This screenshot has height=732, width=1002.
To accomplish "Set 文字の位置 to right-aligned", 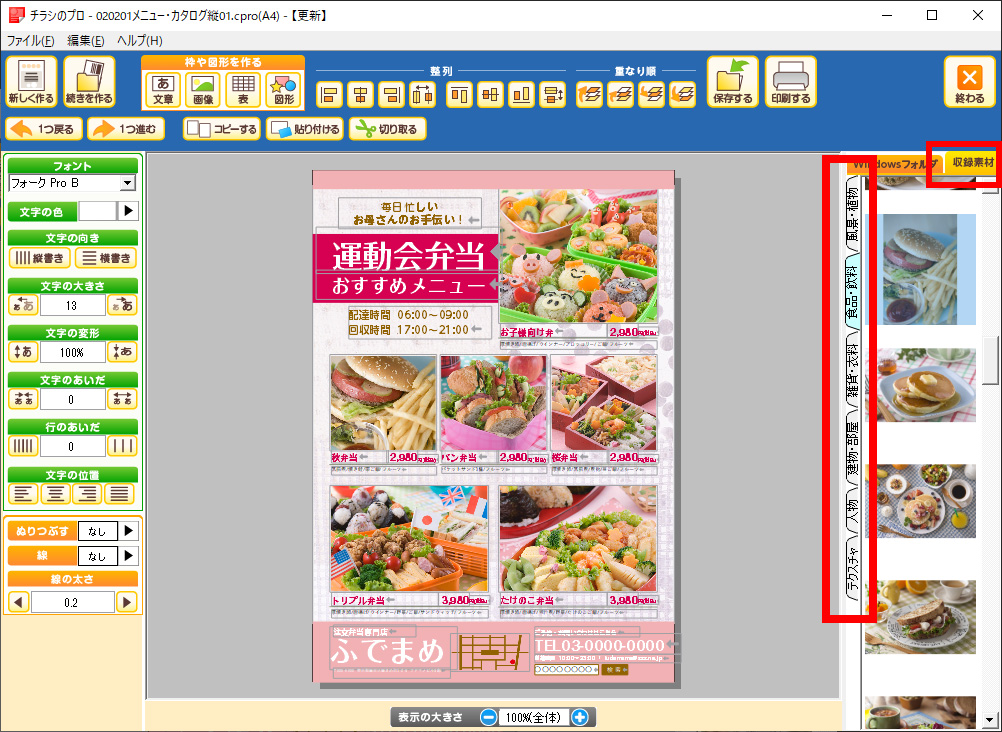I will pos(88,494).
